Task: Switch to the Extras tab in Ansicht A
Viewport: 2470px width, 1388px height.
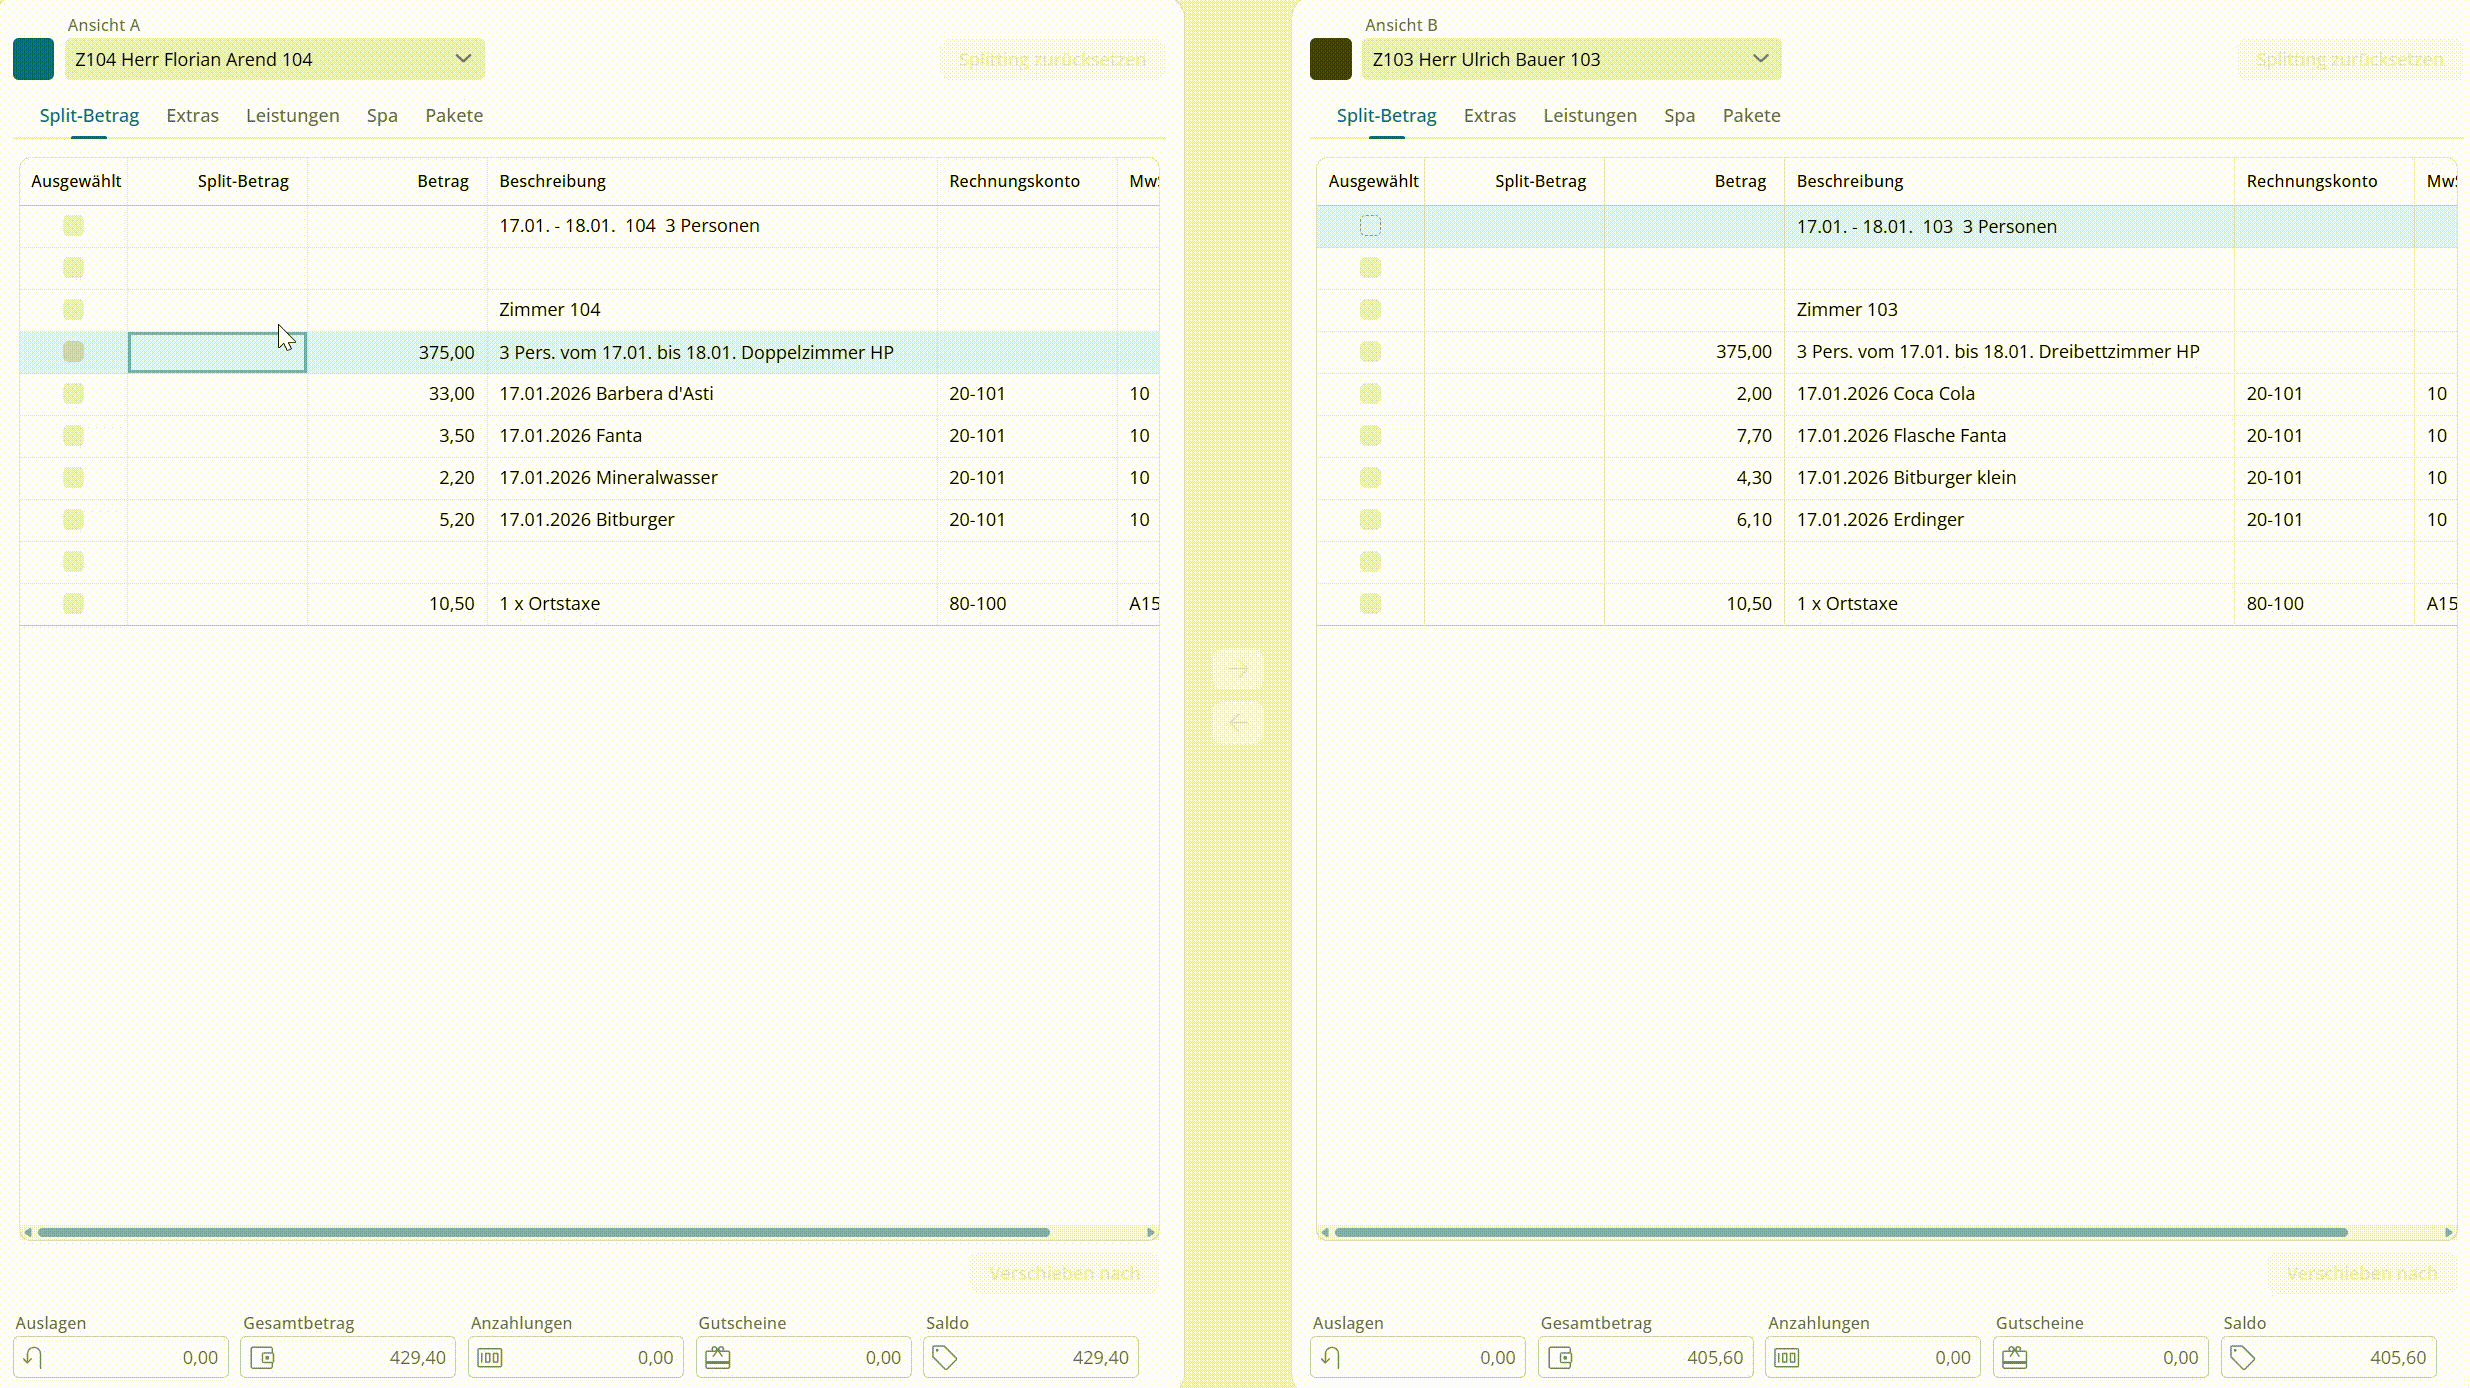Action: [x=192, y=115]
